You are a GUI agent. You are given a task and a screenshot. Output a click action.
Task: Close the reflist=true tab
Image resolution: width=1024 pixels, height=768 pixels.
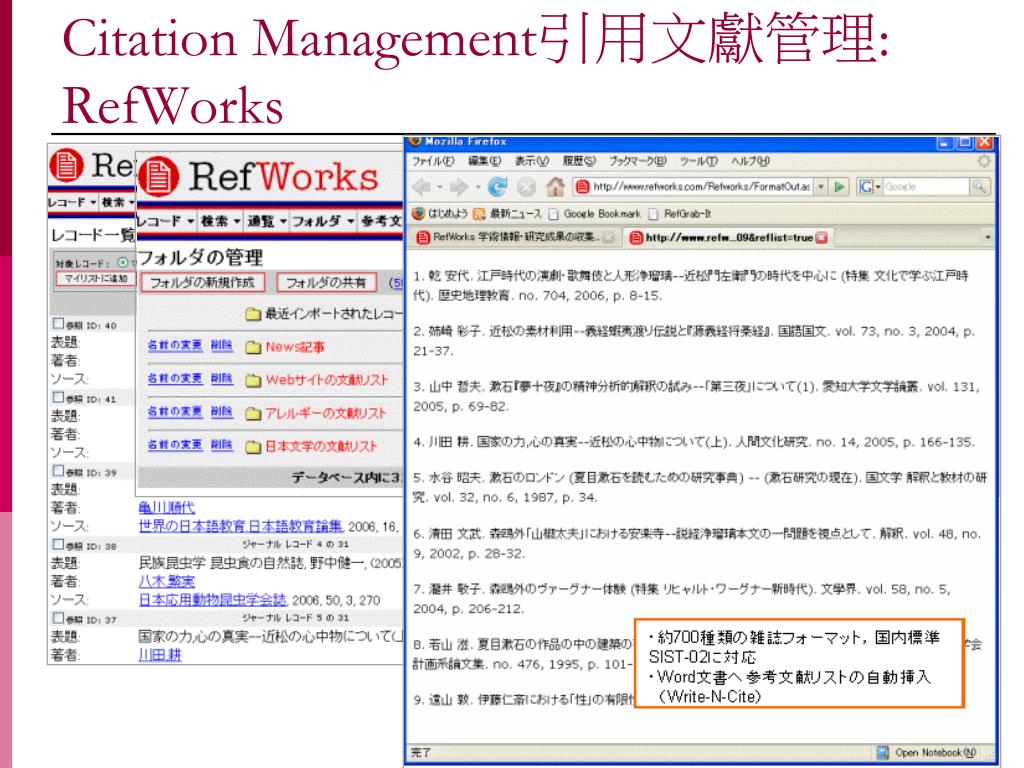click(822, 238)
